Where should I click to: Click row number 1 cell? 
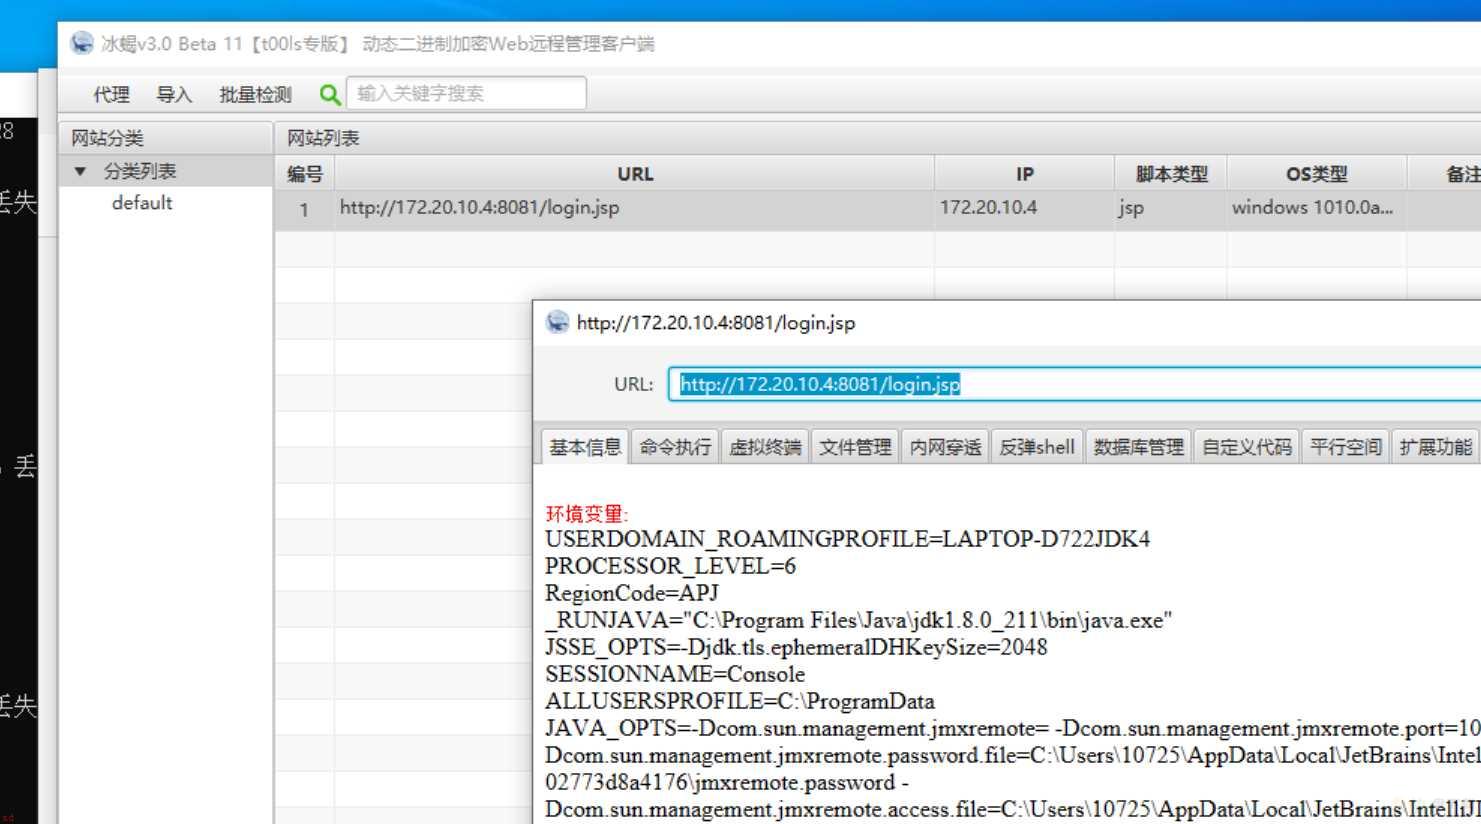tap(304, 210)
